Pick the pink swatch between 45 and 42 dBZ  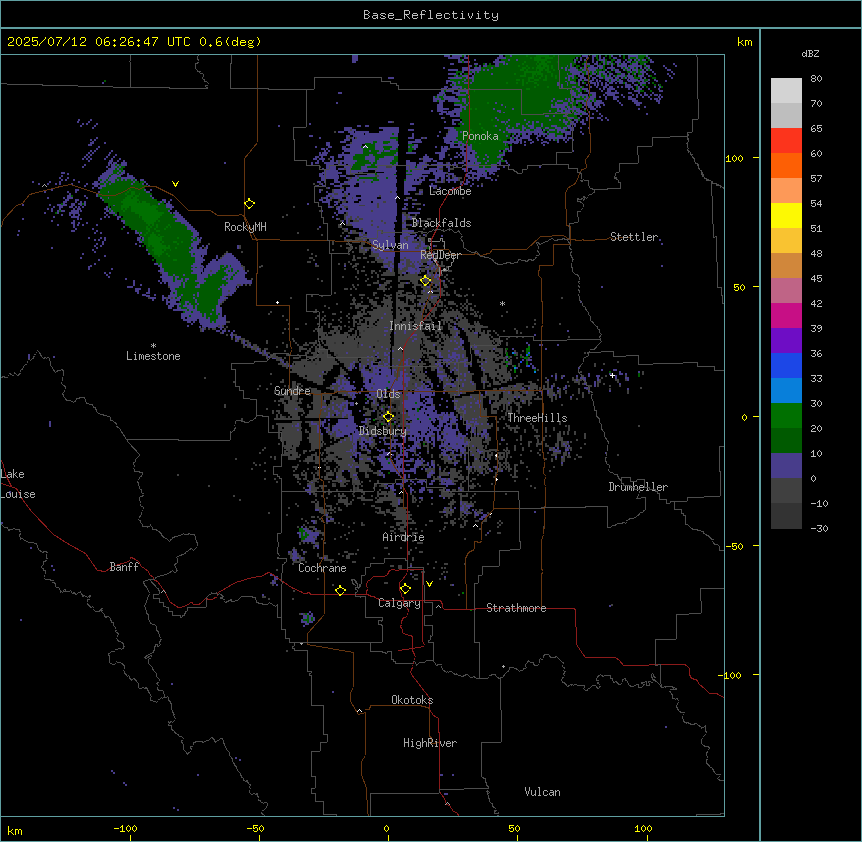pyautogui.click(x=786, y=290)
